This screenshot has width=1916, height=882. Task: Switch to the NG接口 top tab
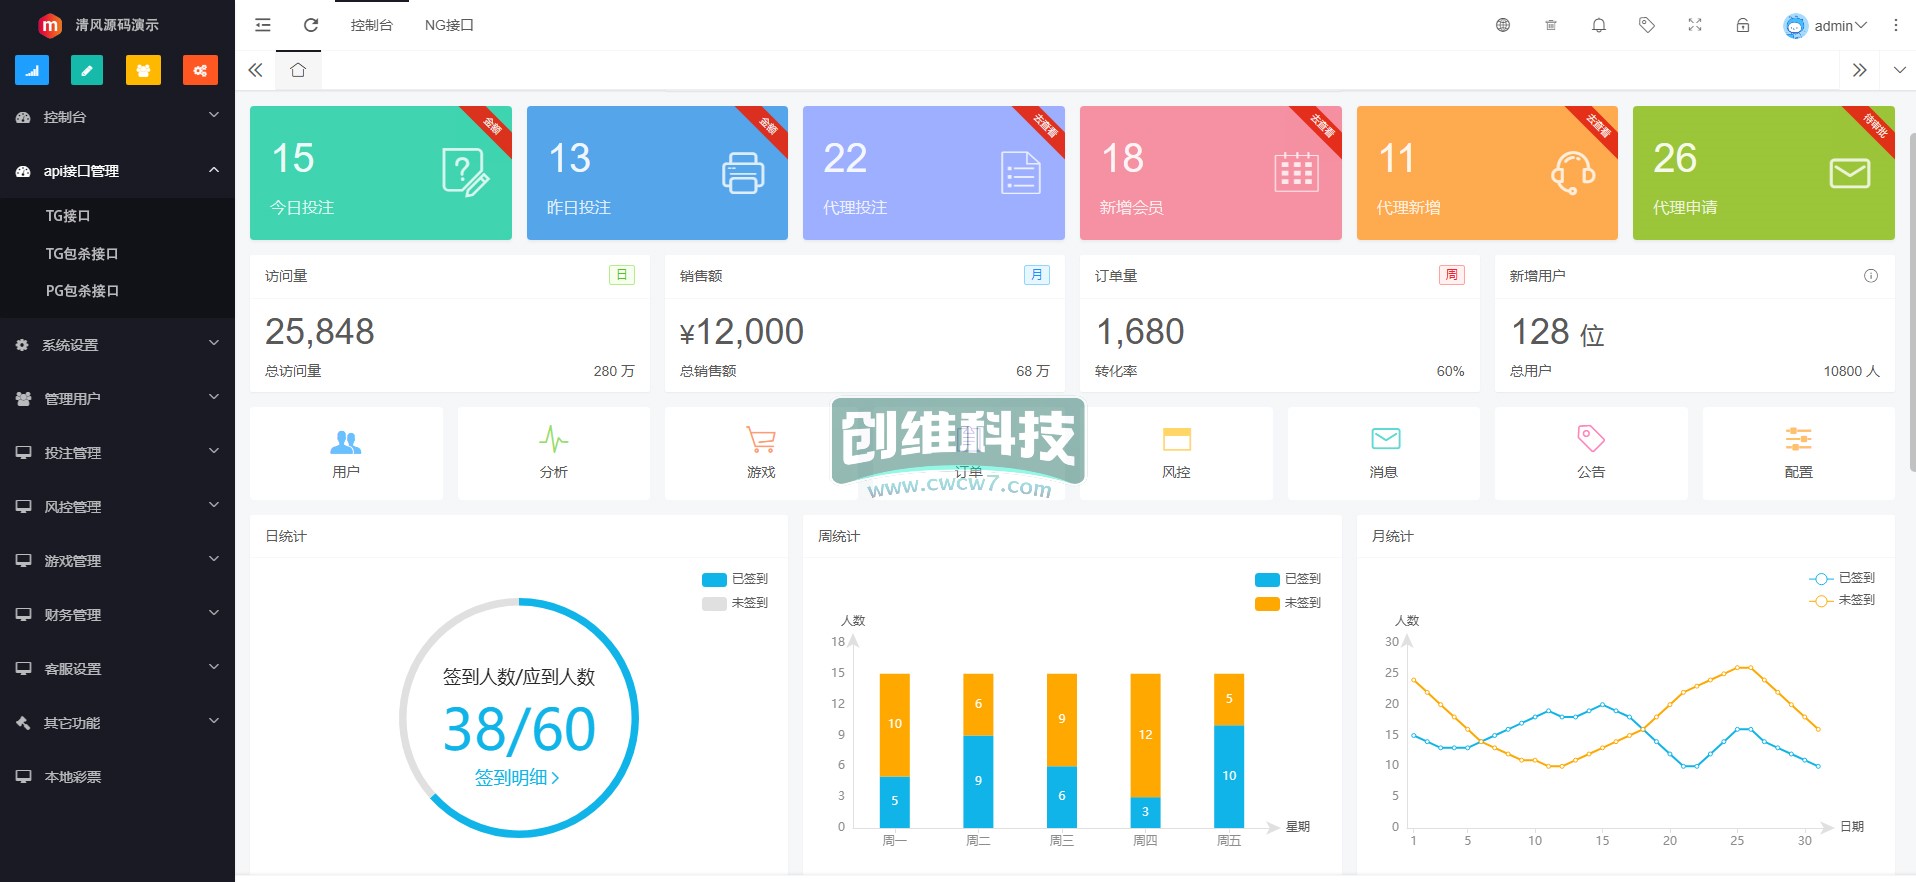449,25
